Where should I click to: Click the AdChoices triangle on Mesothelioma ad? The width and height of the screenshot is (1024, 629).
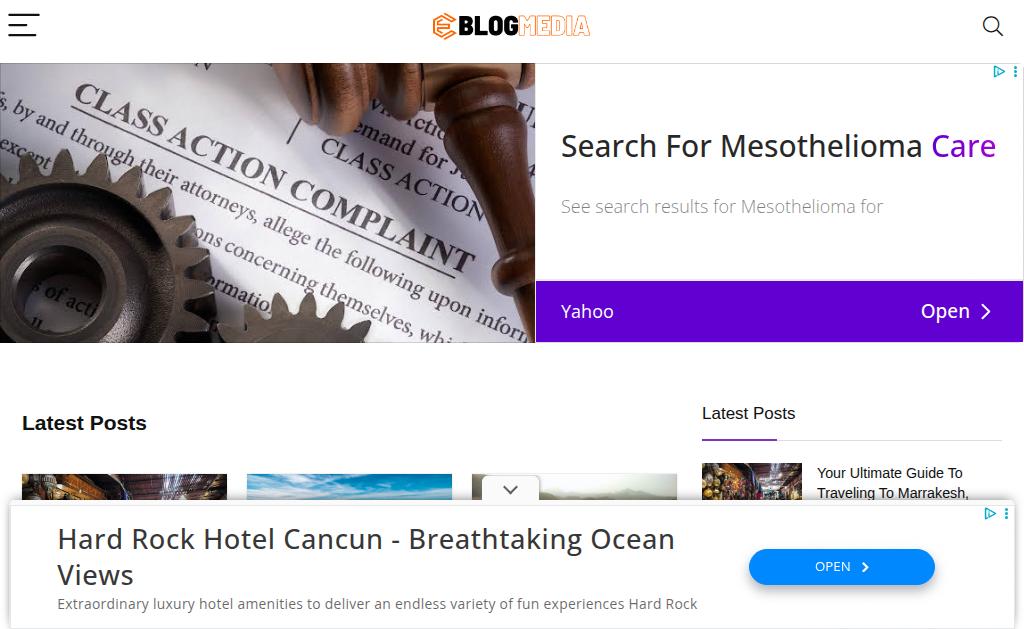point(999,71)
